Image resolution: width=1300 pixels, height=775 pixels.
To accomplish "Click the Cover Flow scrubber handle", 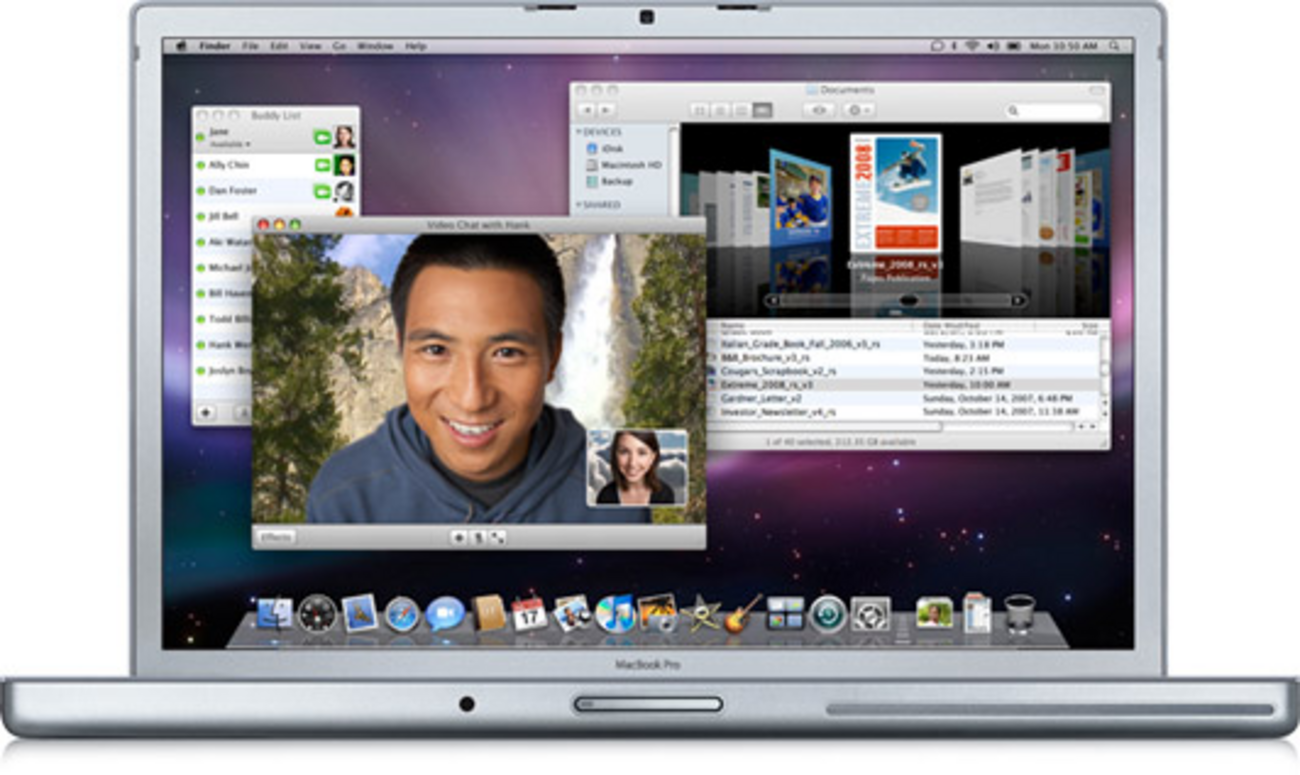I will coord(909,300).
